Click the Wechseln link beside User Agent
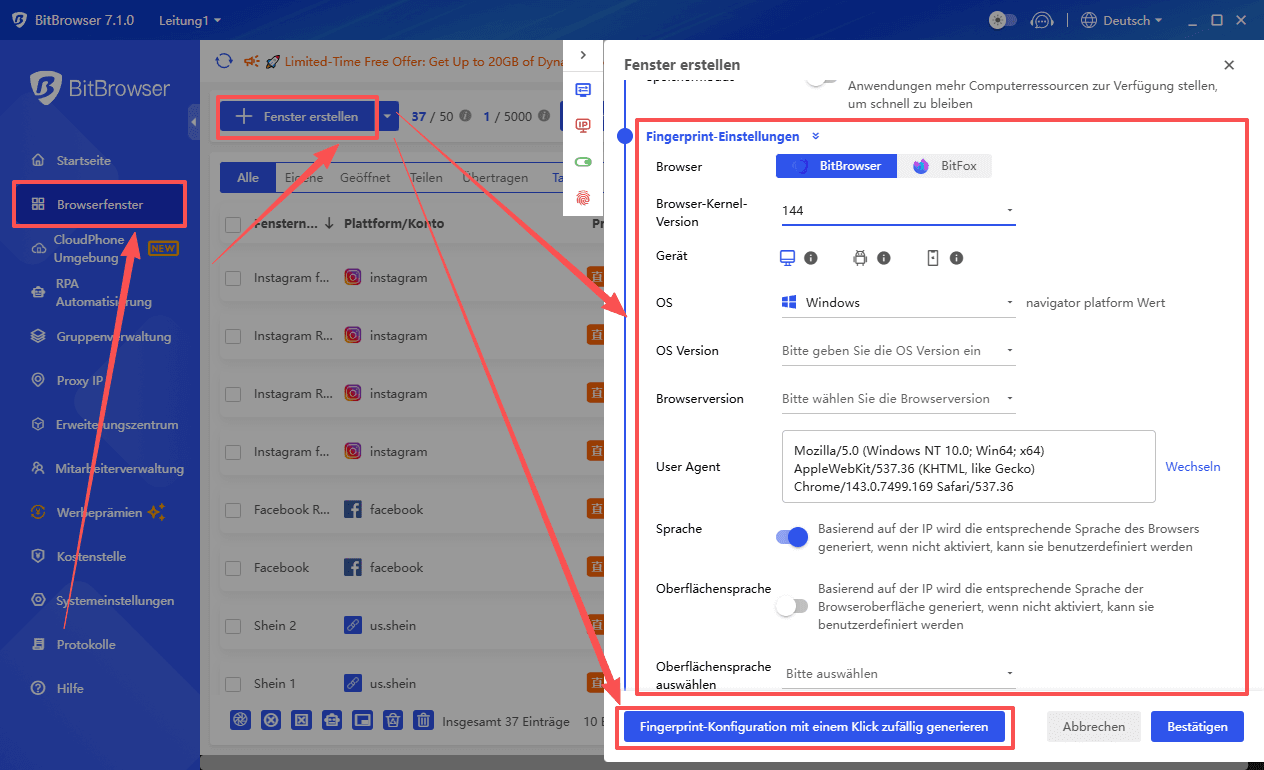 (x=1192, y=466)
